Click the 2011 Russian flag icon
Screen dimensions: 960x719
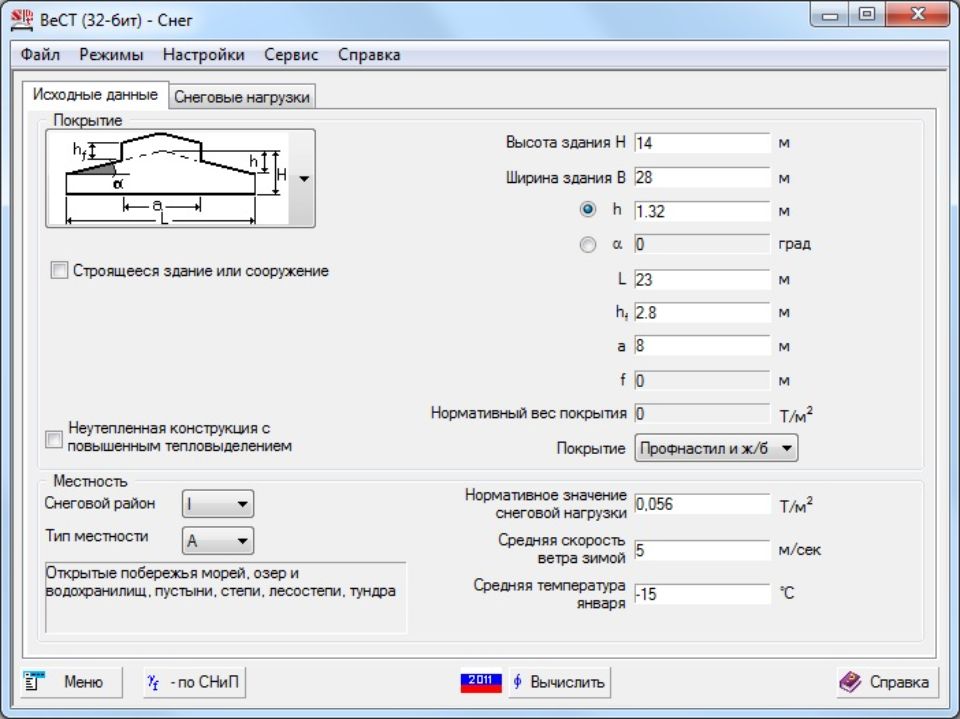coord(481,682)
